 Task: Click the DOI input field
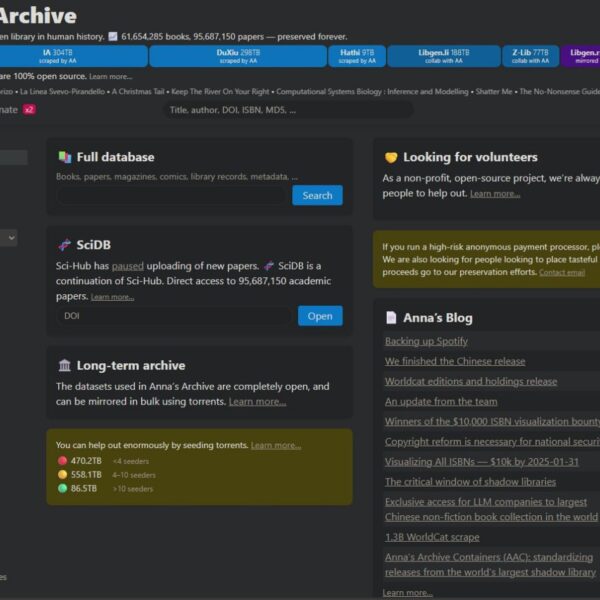click(x=174, y=316)
